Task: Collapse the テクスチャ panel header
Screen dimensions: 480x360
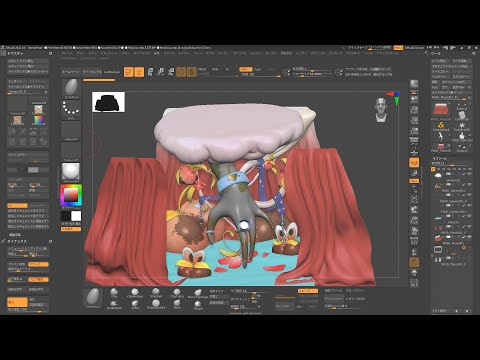Action: [15, 53]
